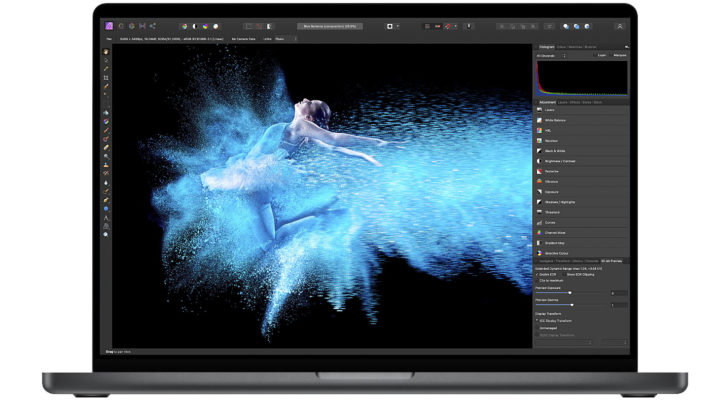Viewport: 720px width, 400px height.
Task: Adjust the Preview Gamma slider handle
Action: tap(572, 305)
